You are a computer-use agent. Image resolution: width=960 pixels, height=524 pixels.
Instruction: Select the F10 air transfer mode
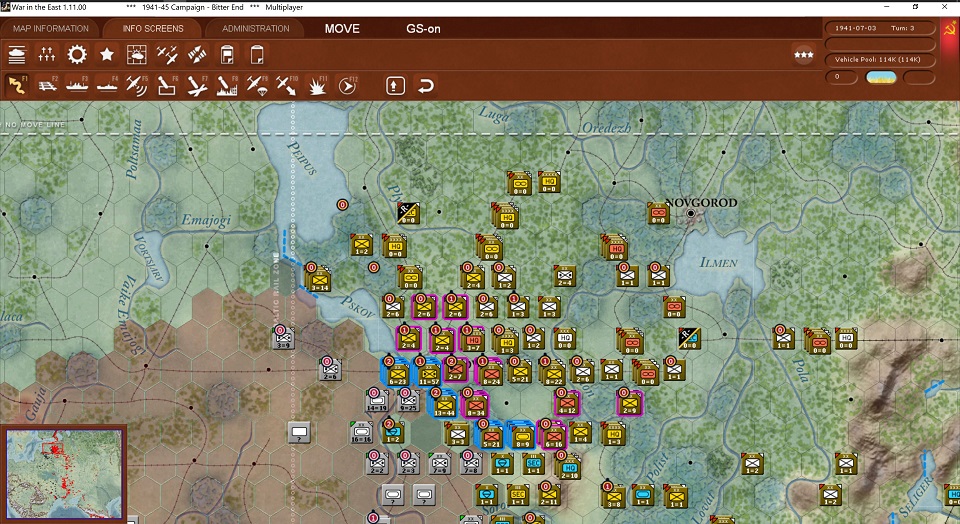287,86
